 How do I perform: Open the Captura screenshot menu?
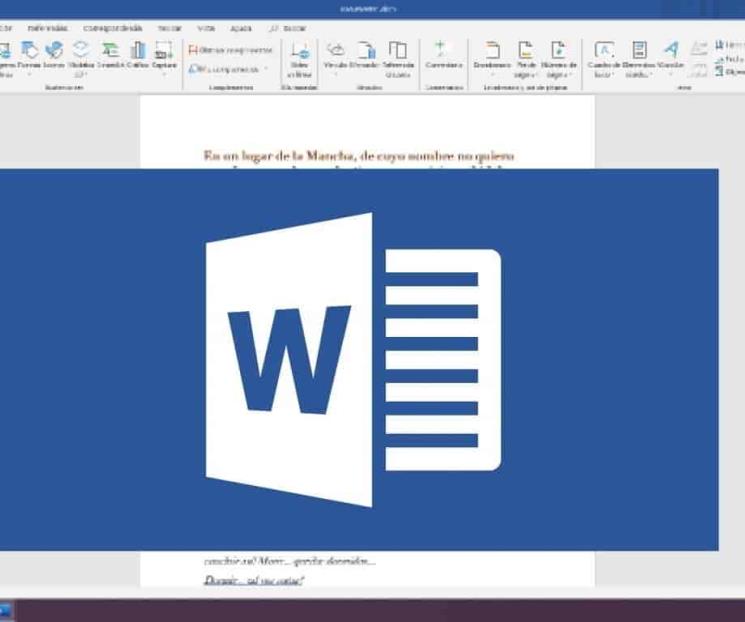tap(164, 59)
